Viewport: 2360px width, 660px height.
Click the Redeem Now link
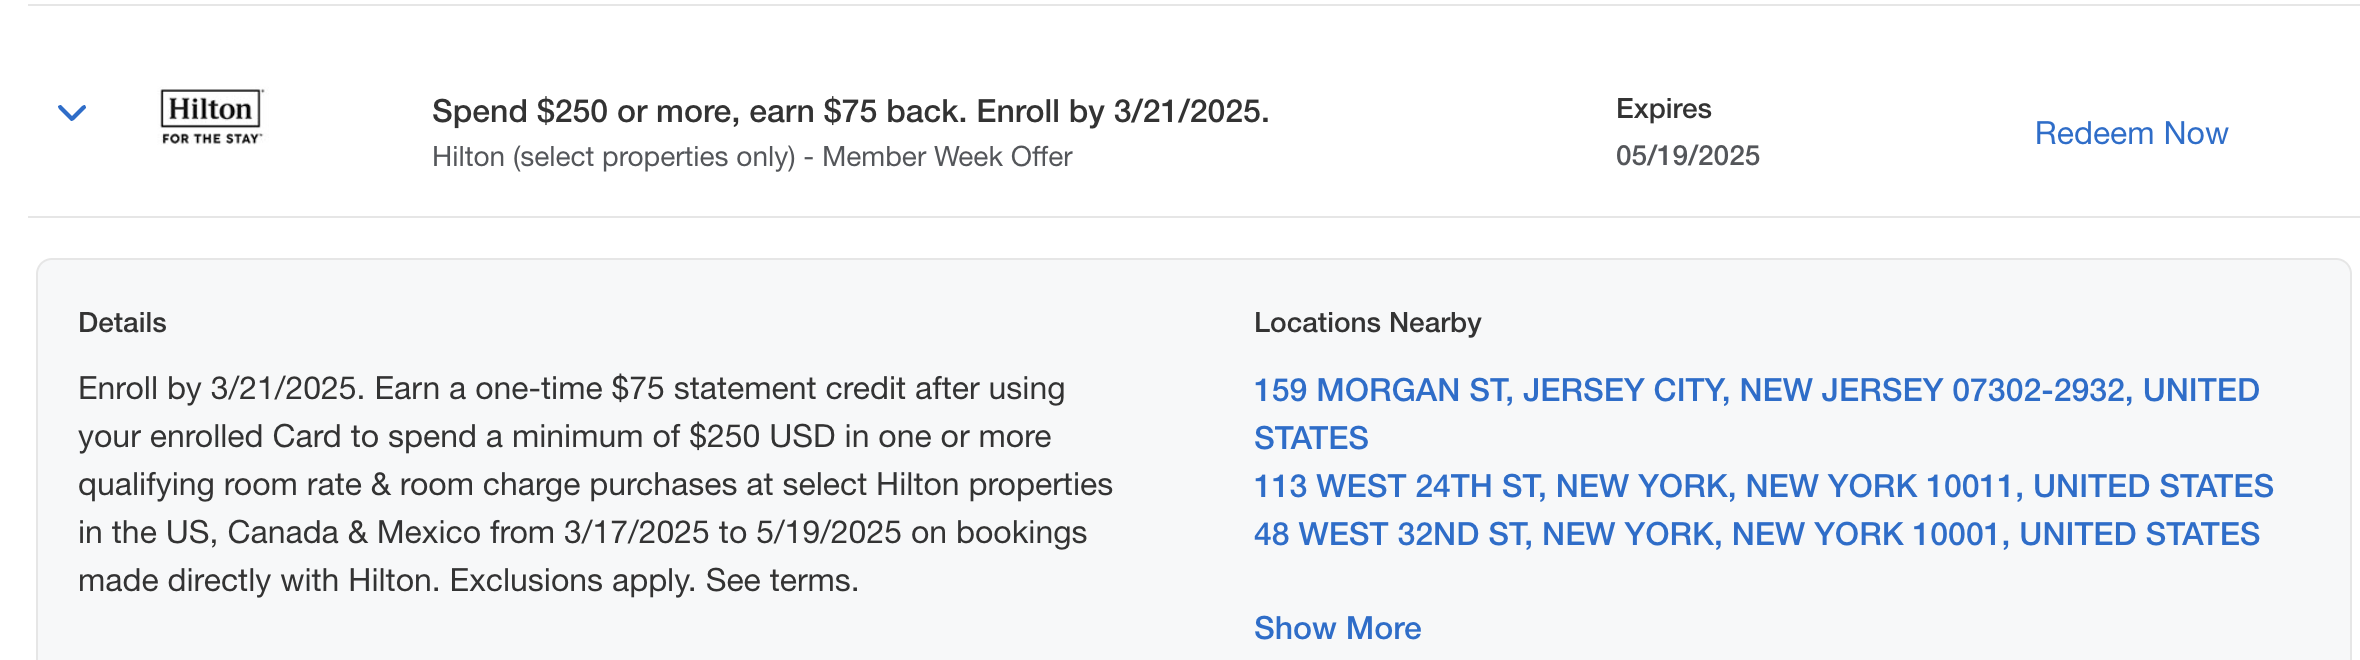[x=2131, y=133]
